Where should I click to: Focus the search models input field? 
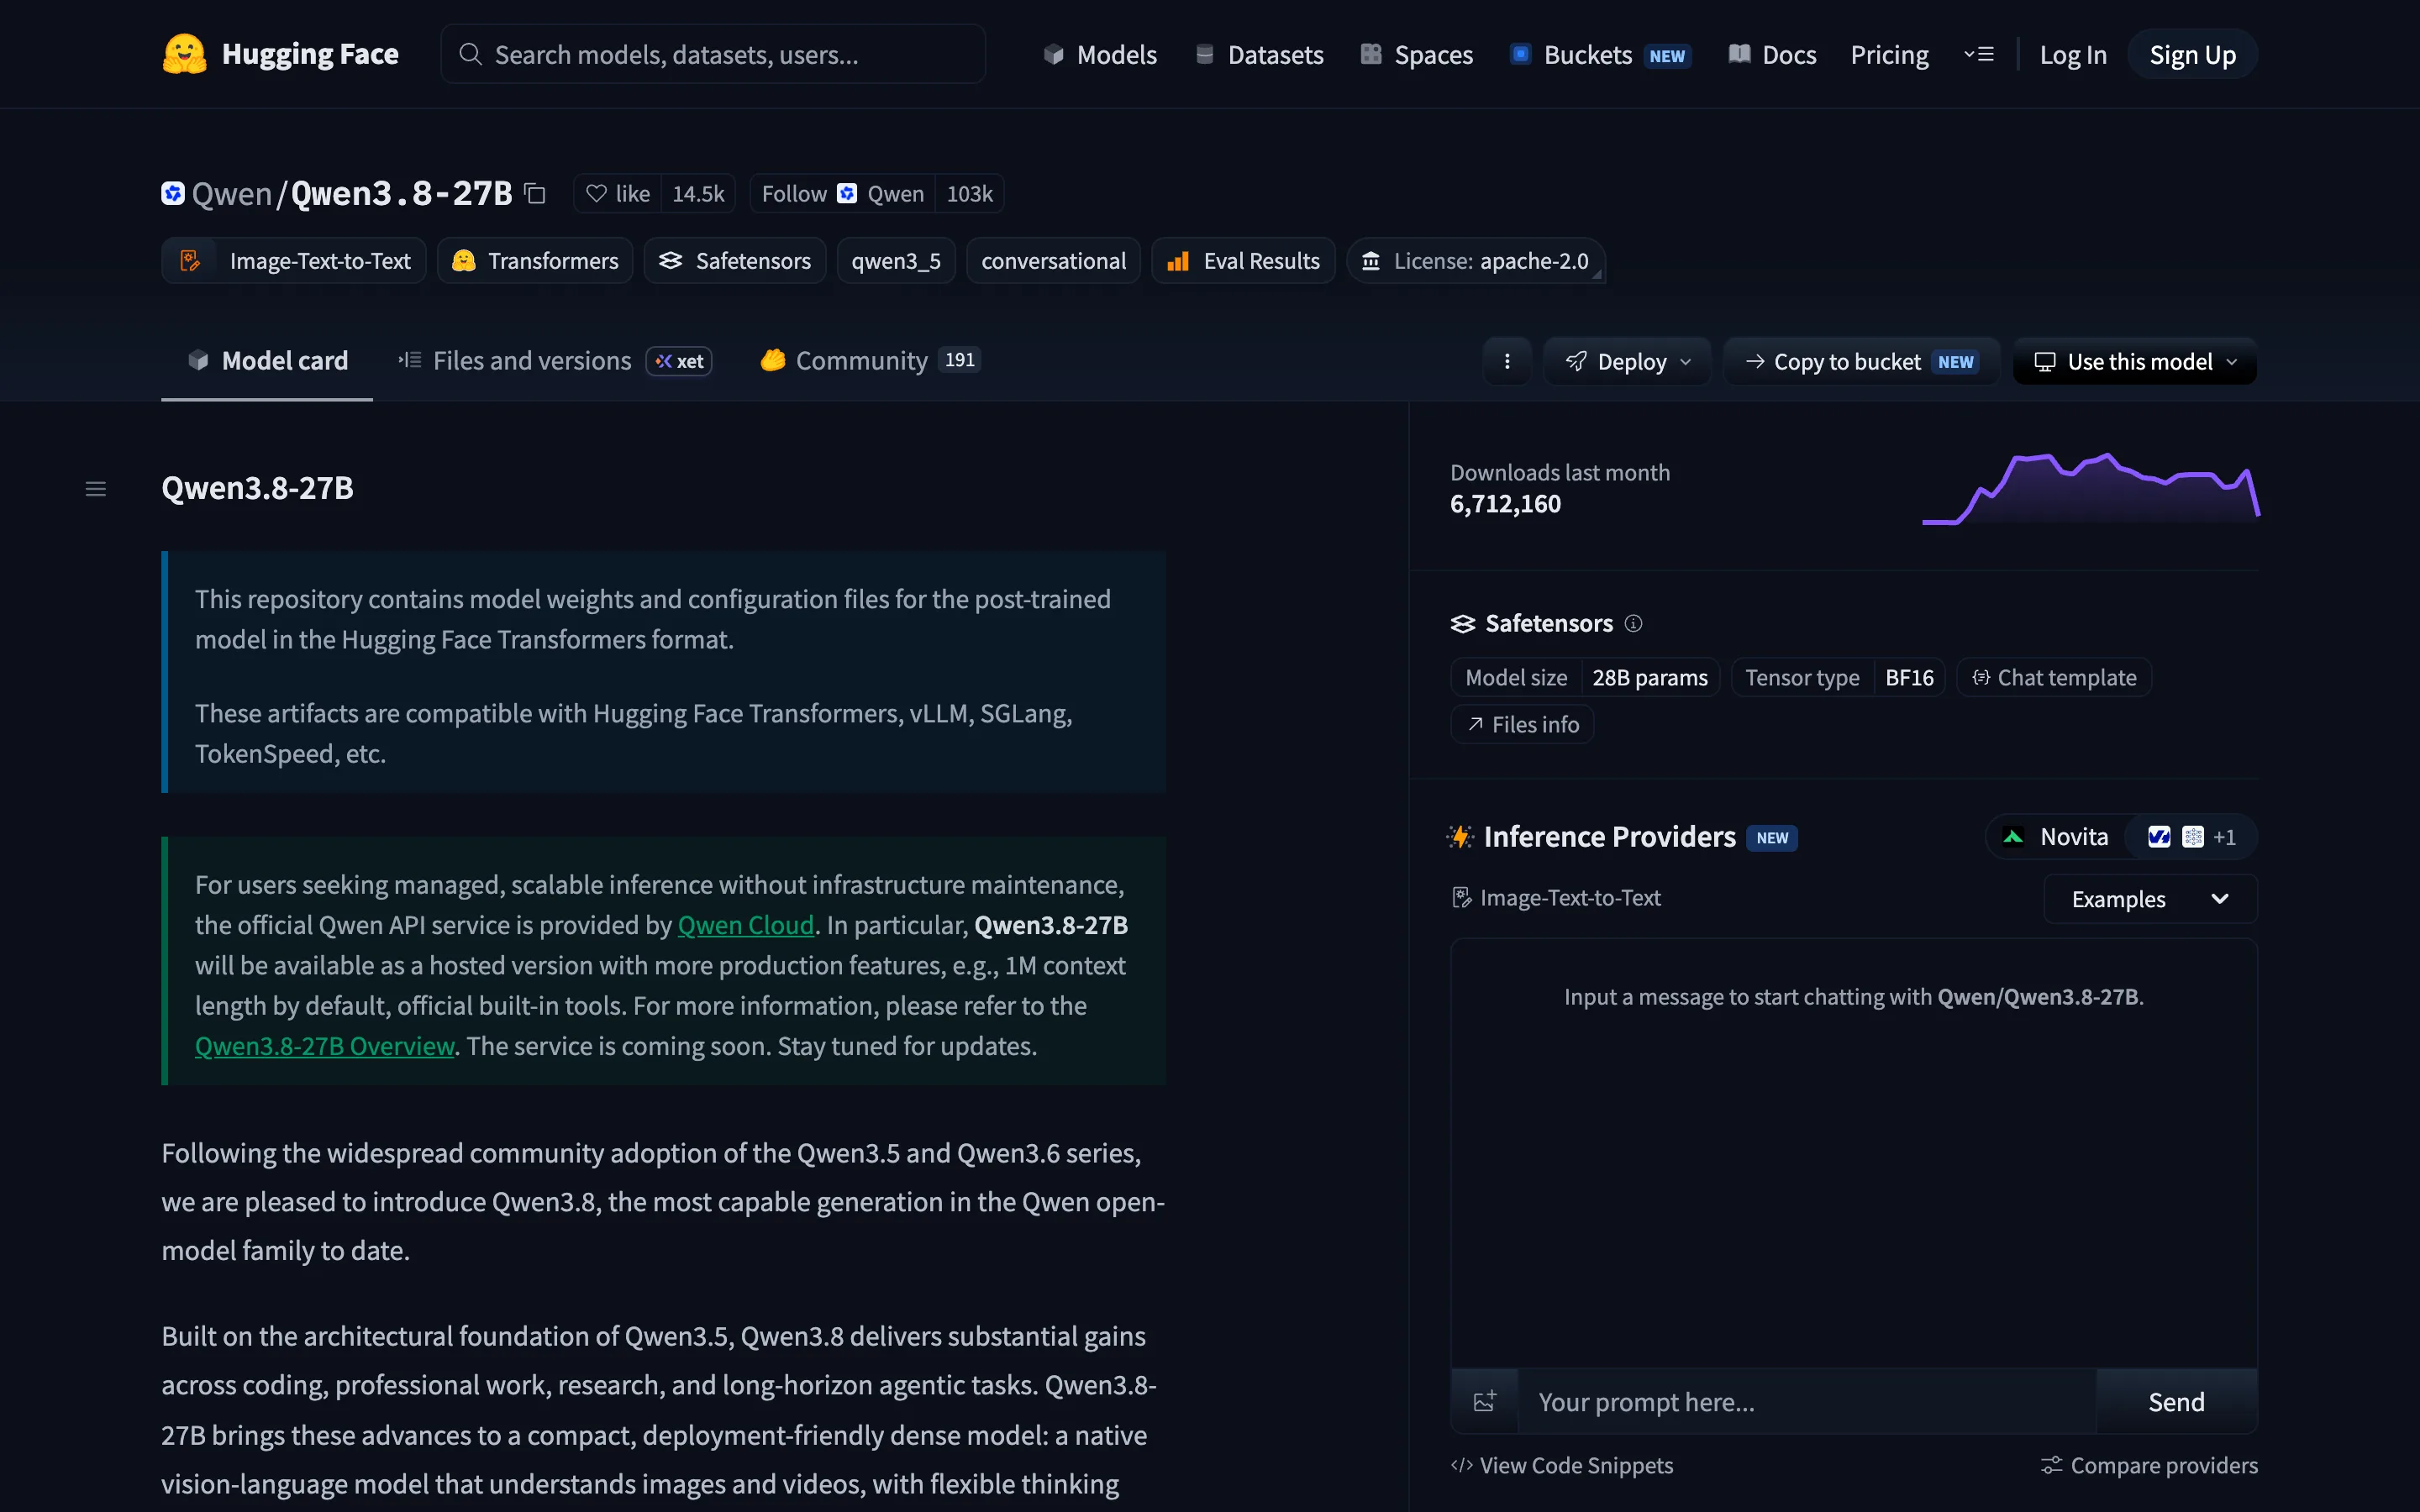713,54
